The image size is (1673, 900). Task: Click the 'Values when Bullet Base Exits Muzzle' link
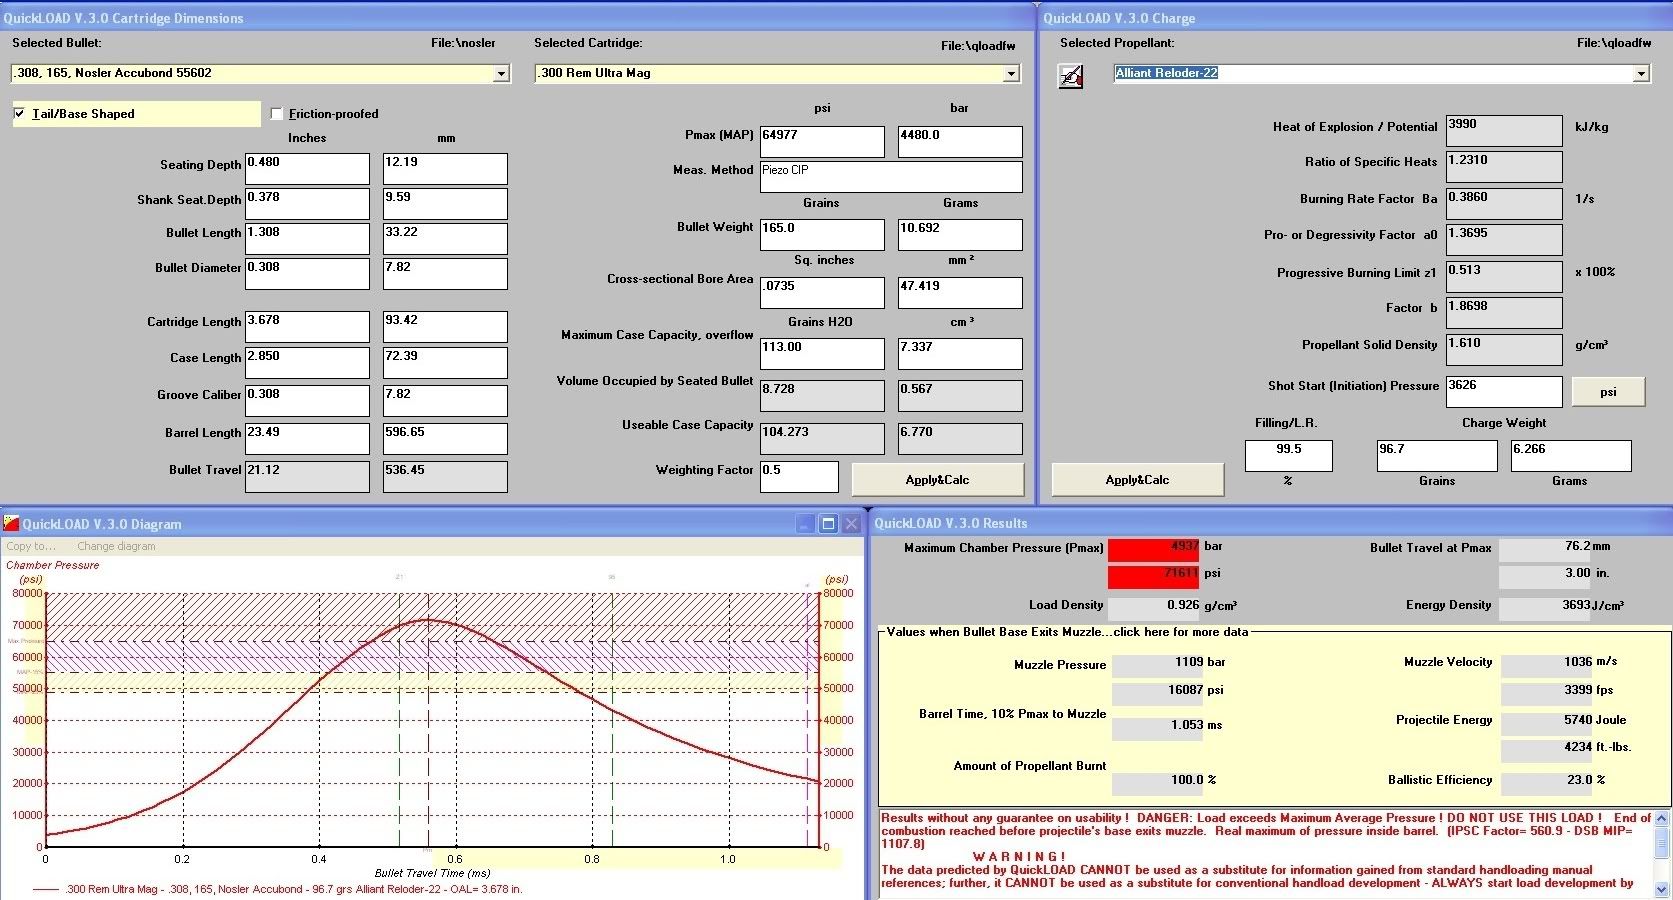click(x=1068, y=632)
